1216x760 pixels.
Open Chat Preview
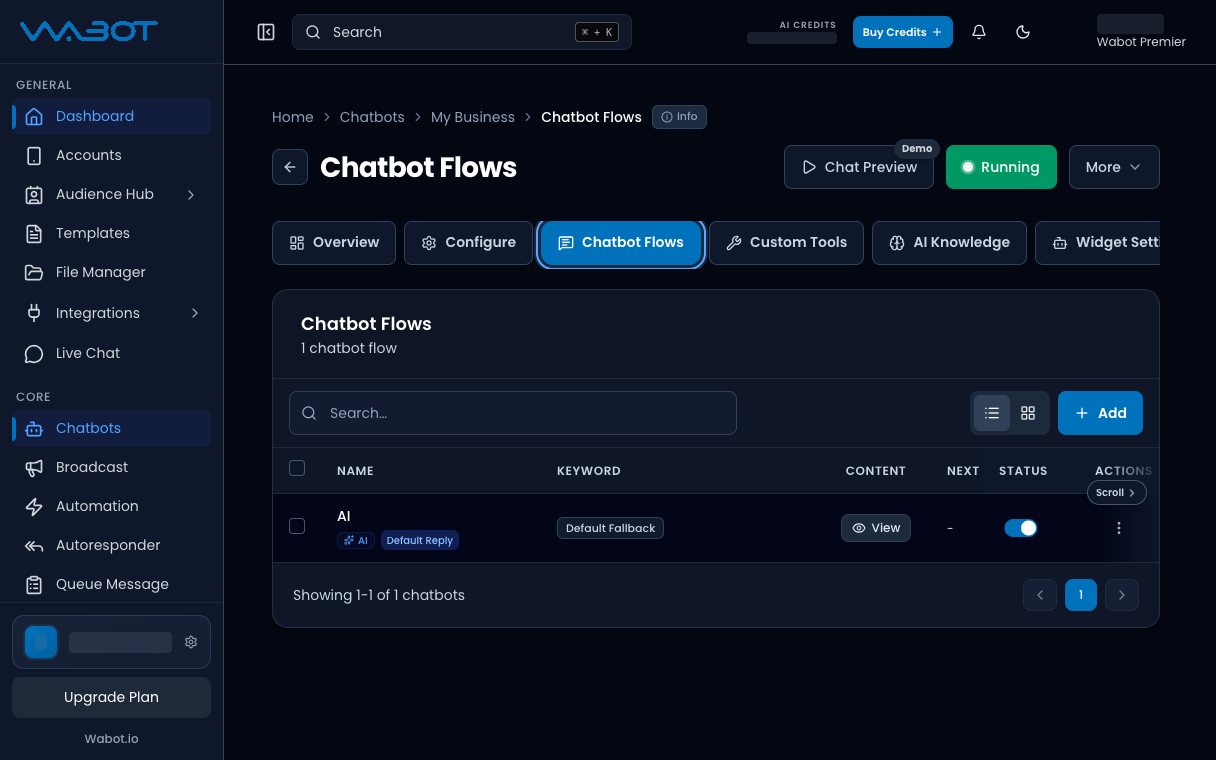(859, 167)
